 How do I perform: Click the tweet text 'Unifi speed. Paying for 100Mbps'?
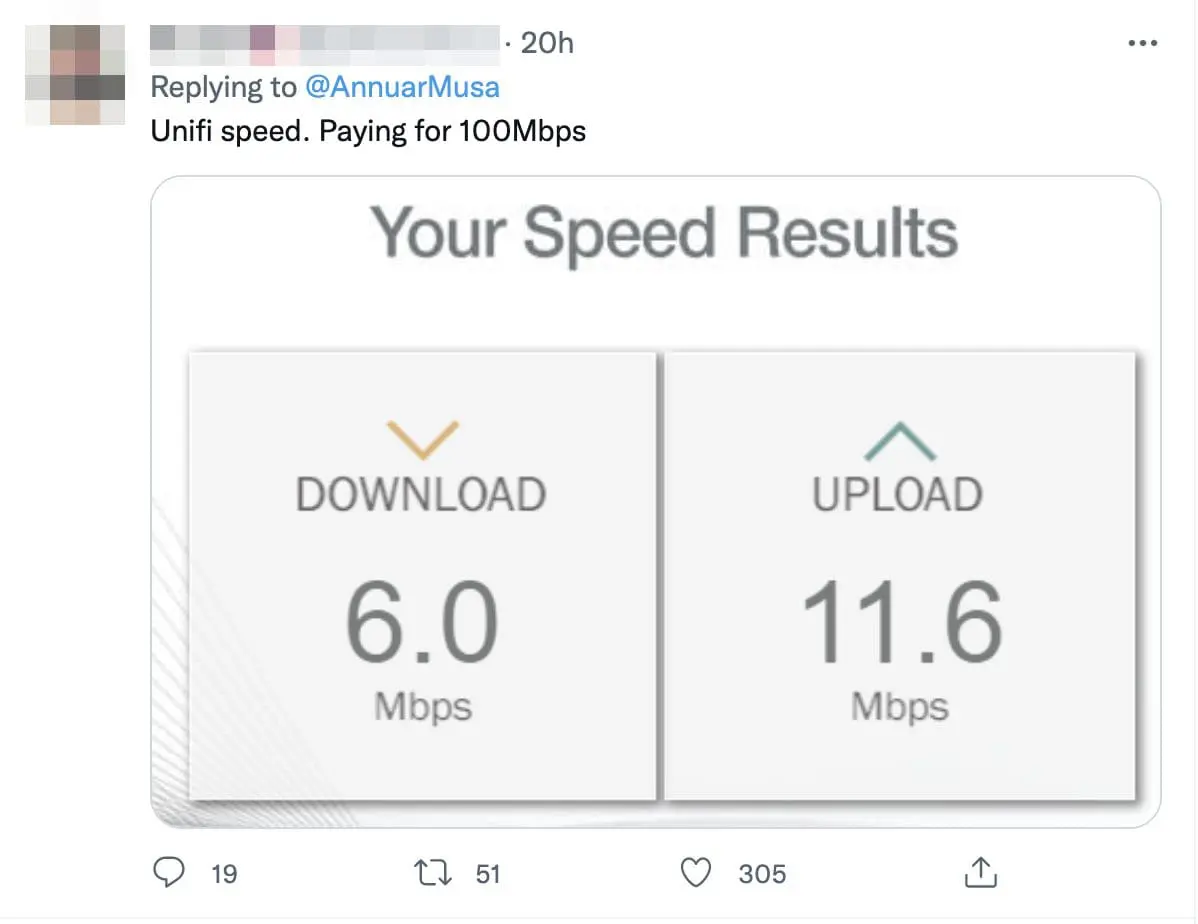point(368,131)
